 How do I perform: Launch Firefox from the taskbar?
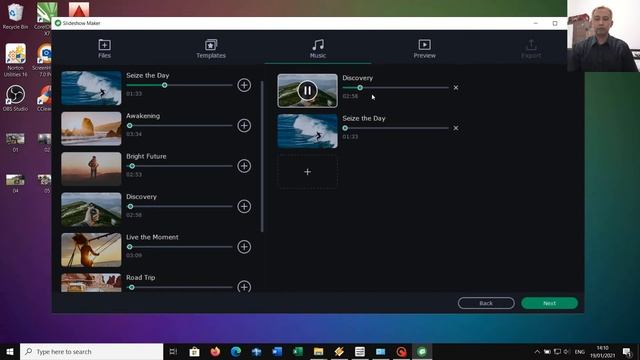[x=215, y=351]
